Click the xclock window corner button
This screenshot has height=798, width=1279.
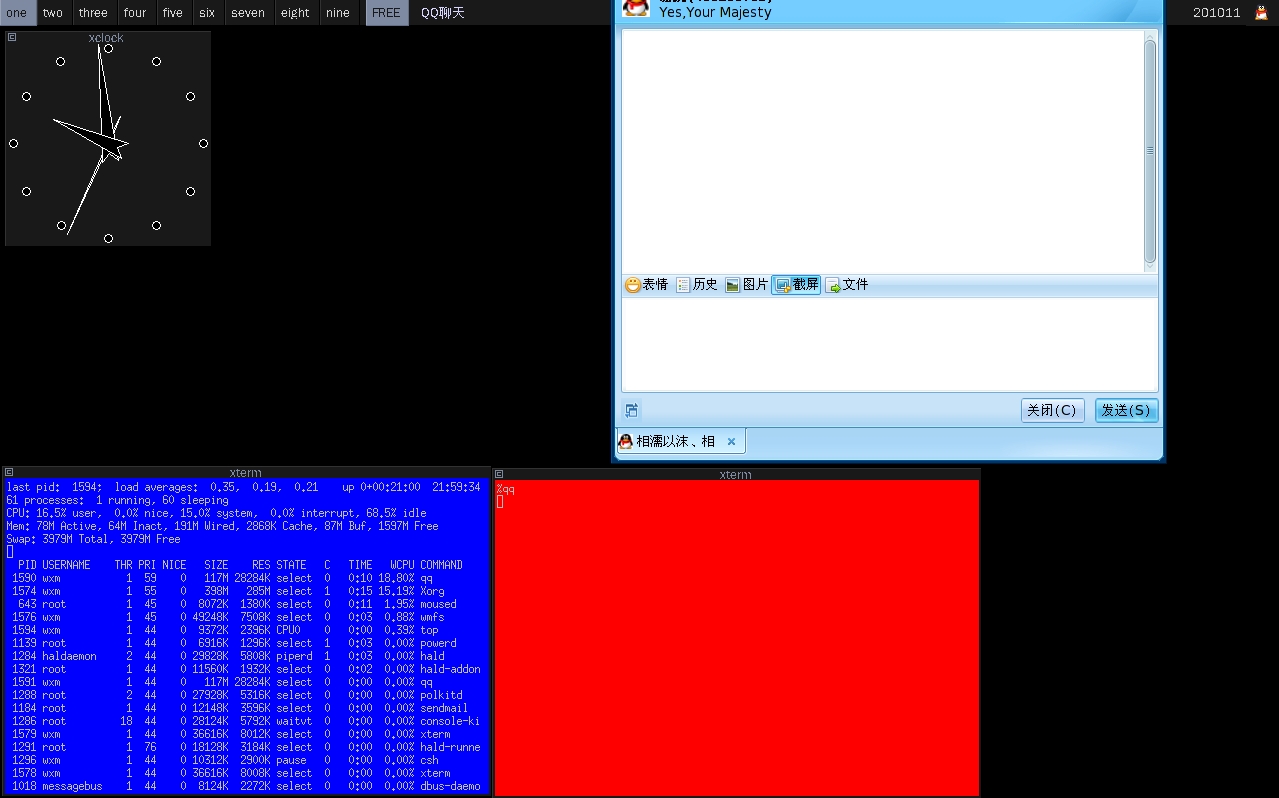(x=12, y=37)
